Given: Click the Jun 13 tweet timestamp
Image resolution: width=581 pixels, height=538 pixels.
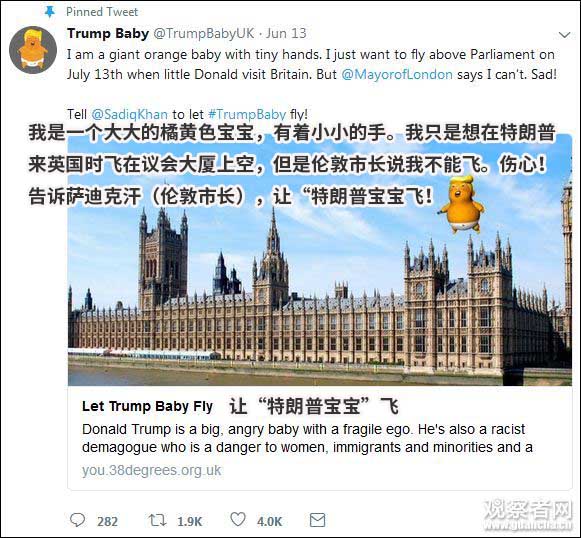Looking at the screenshot, I should (x=286, y=33).
